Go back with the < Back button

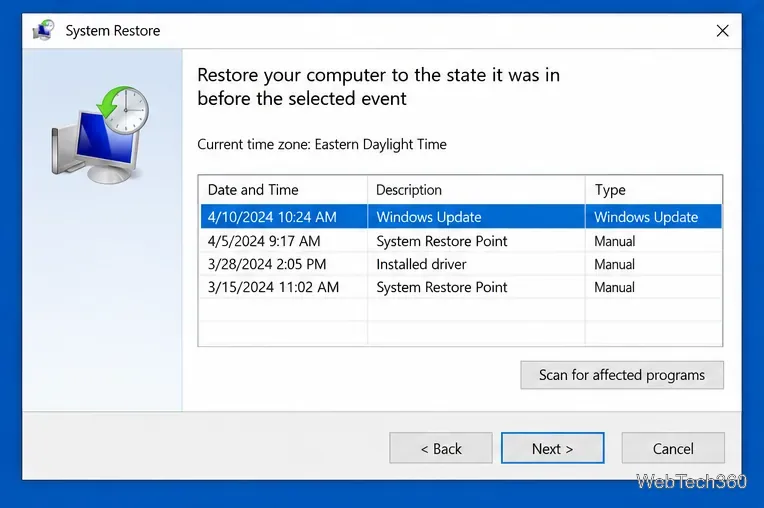441,448
